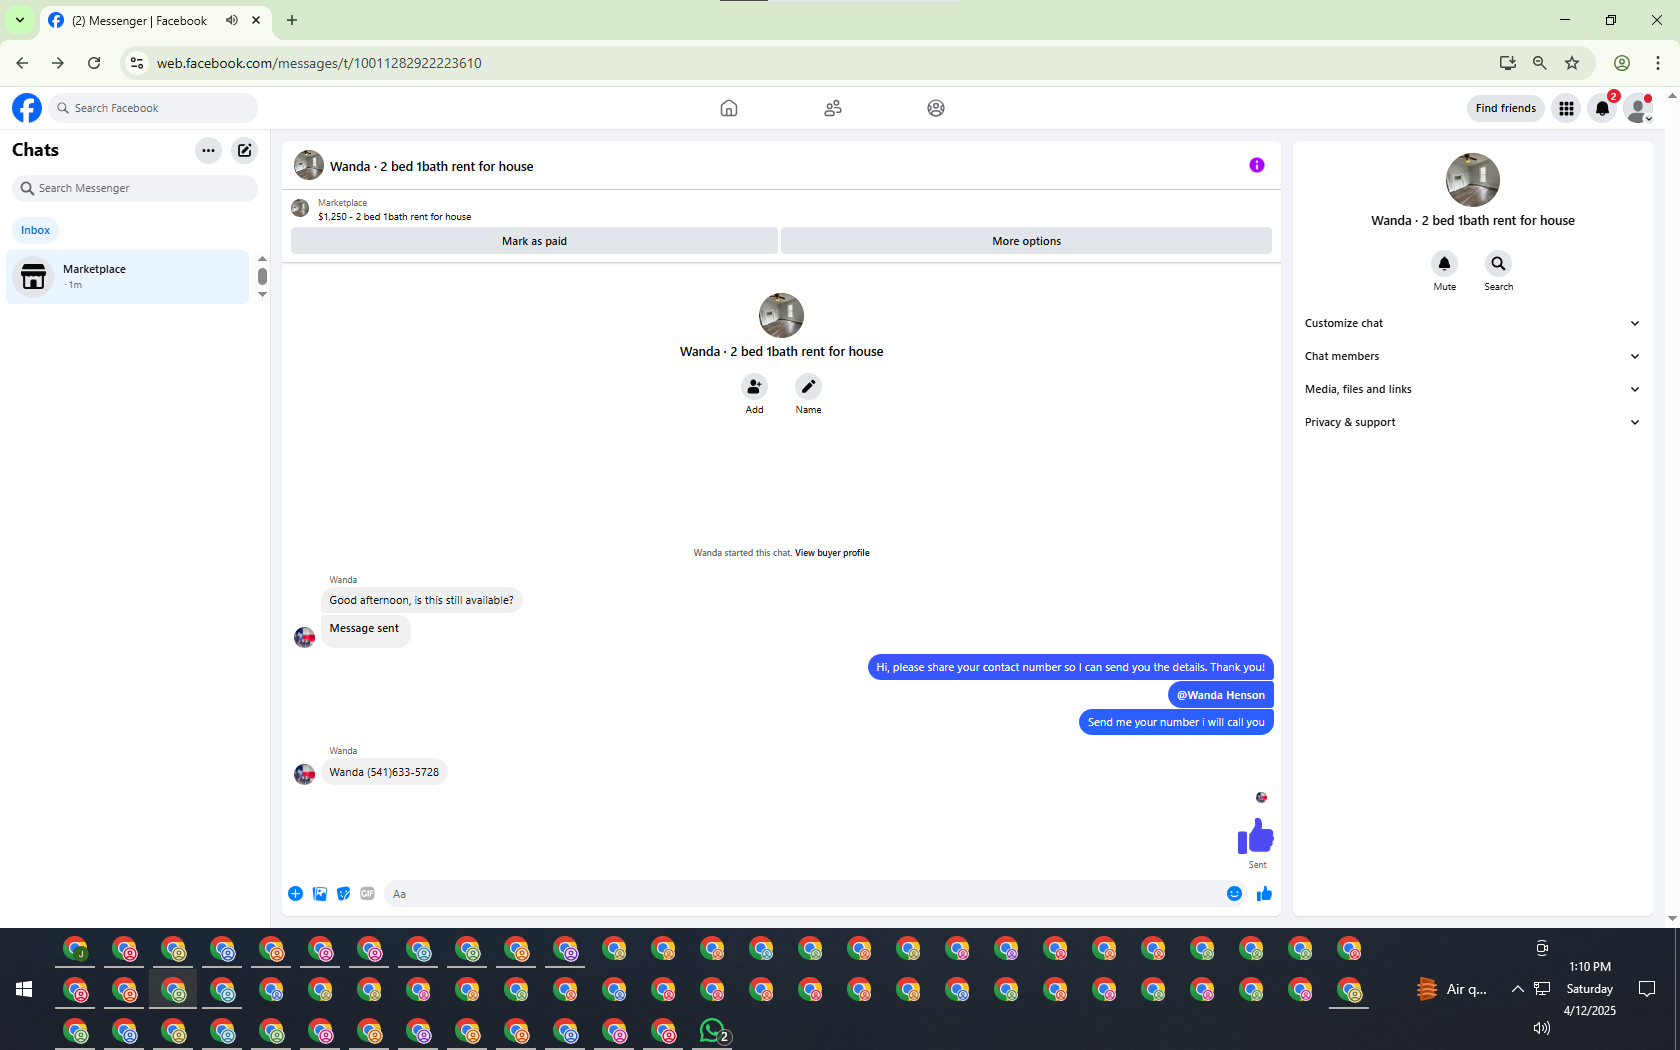
Task: Open the Windows Start menu
Action: [x=24, y=989]
